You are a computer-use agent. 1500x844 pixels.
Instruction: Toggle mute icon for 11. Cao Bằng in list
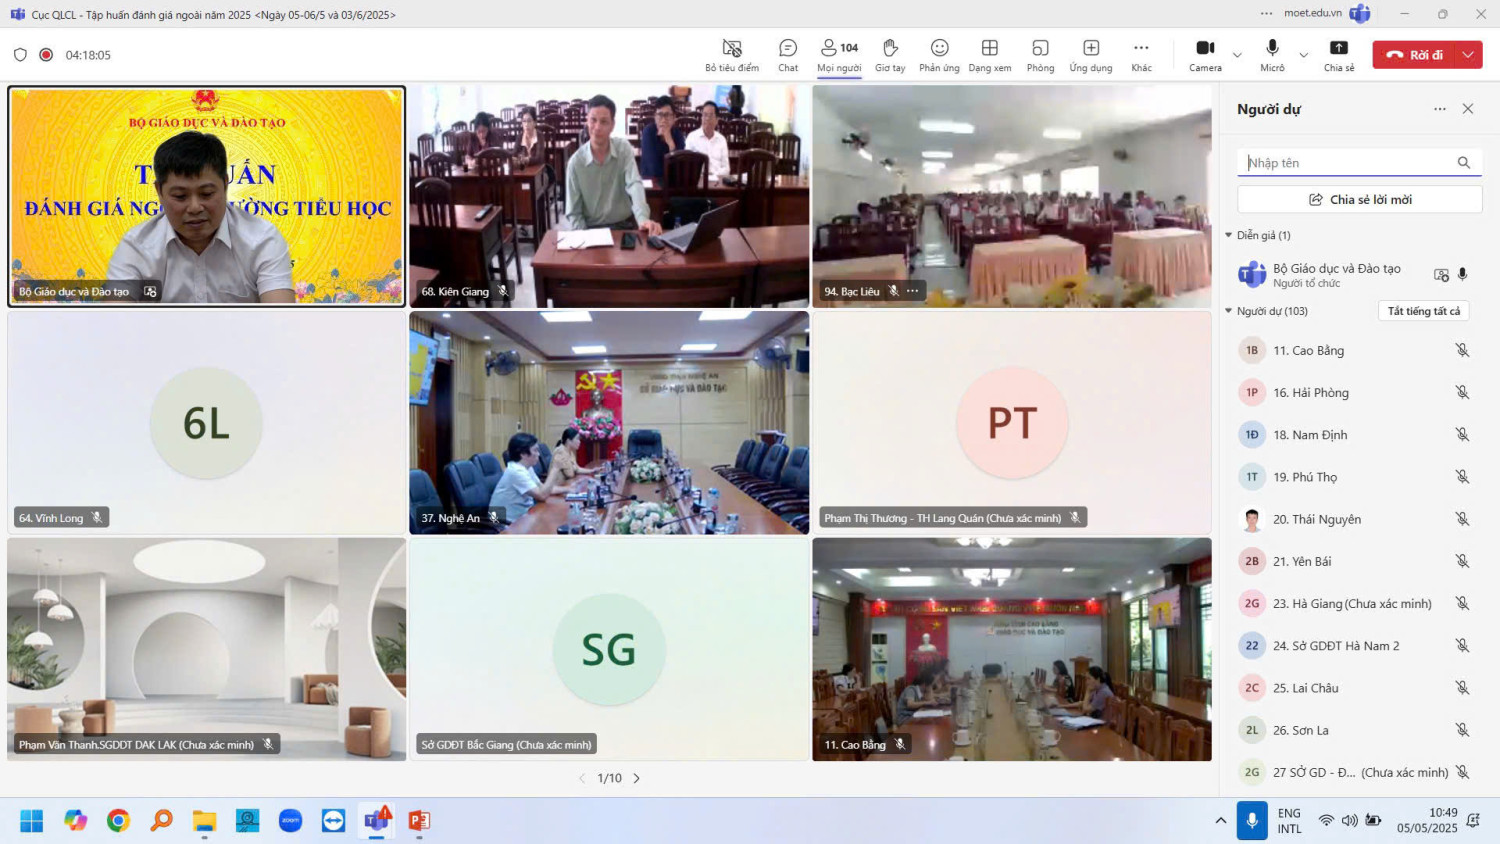1462,350
